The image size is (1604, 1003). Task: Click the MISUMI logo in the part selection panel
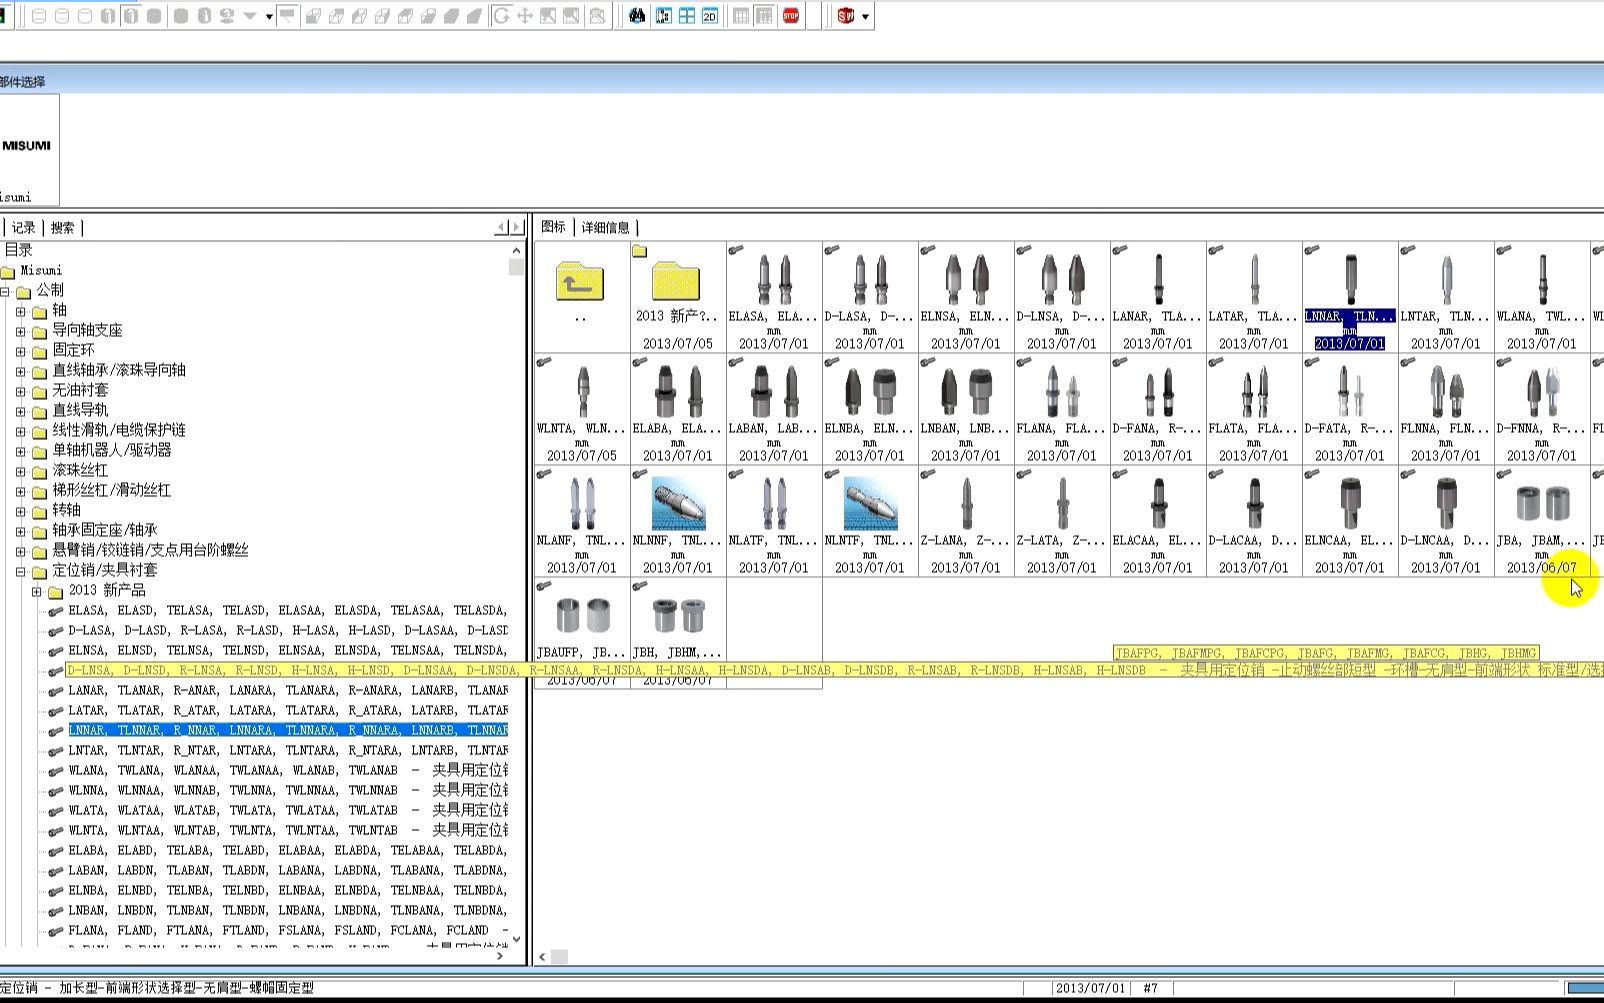[x=31, y=143]
